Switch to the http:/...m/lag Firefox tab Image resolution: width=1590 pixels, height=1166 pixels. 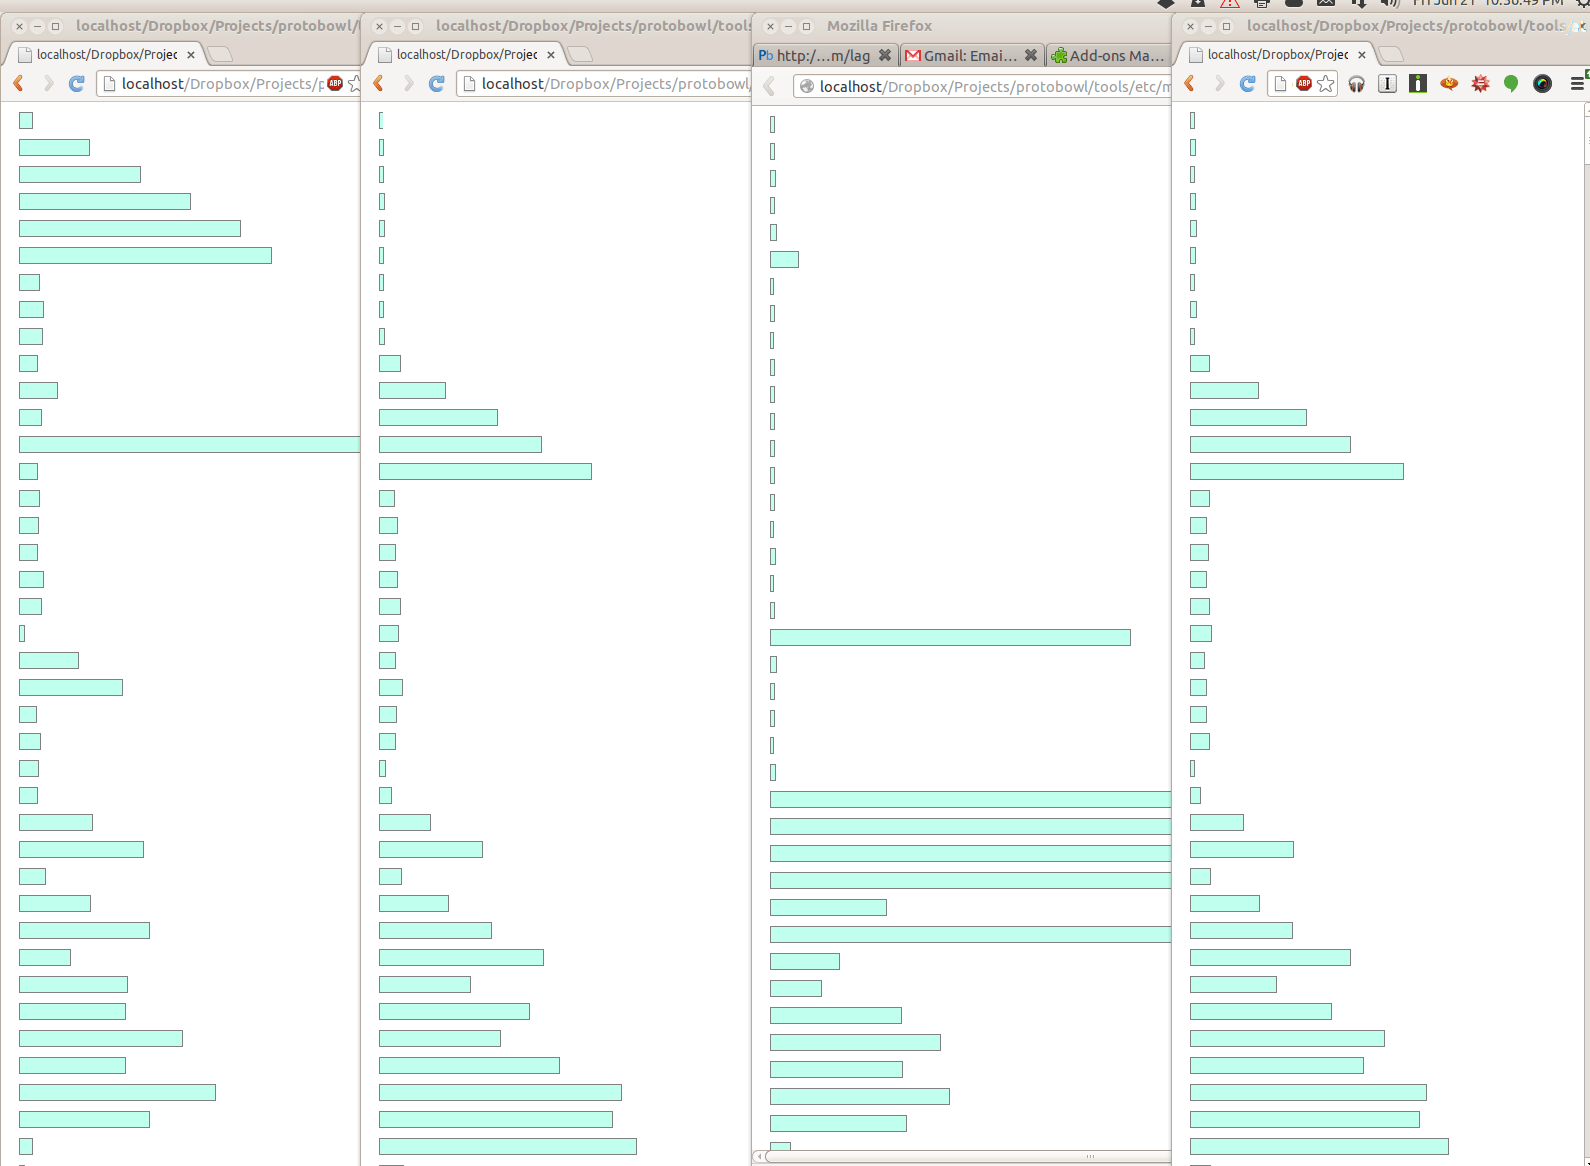pos(826,56)
